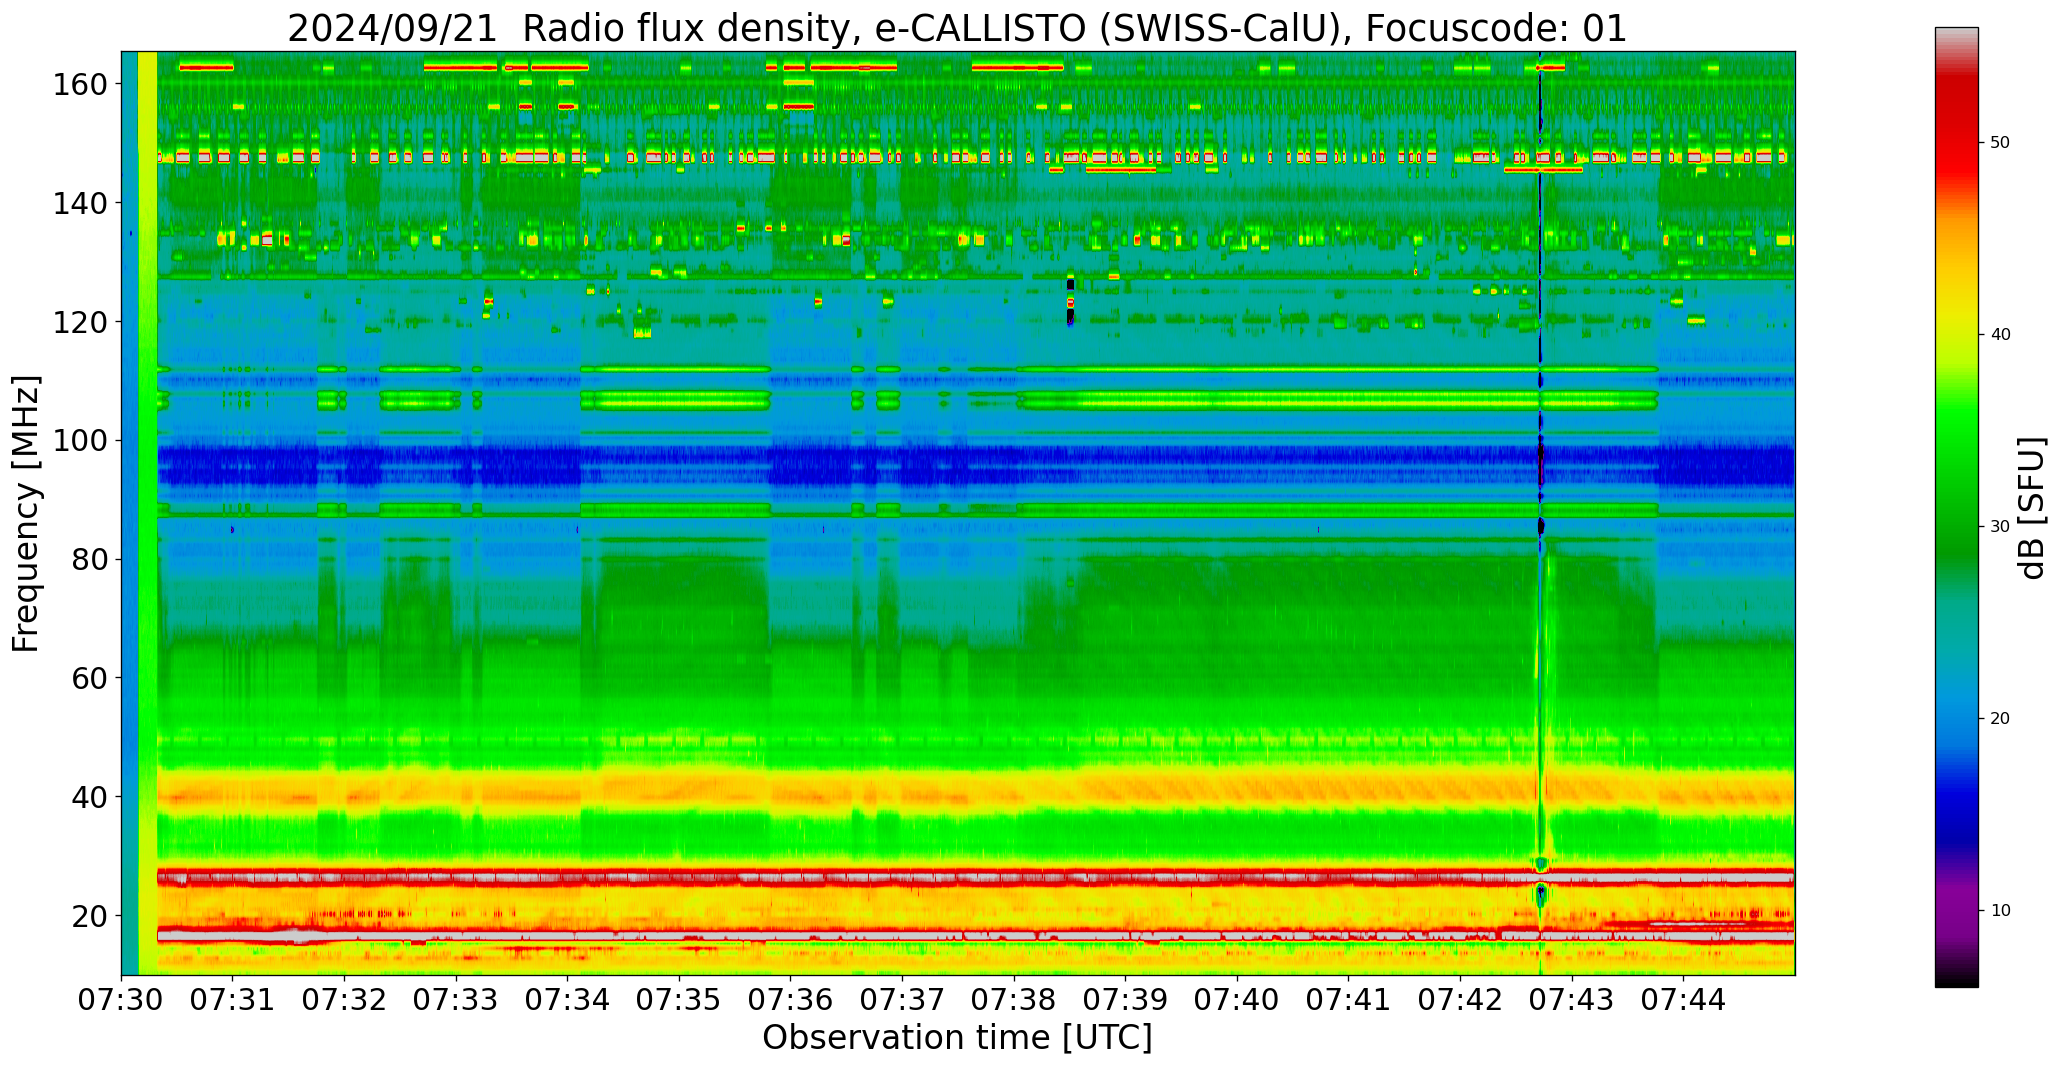This screenshot has height=1067, width=2062.
Task: Click the 120 frequency tick label
Action: click(80, 322)
